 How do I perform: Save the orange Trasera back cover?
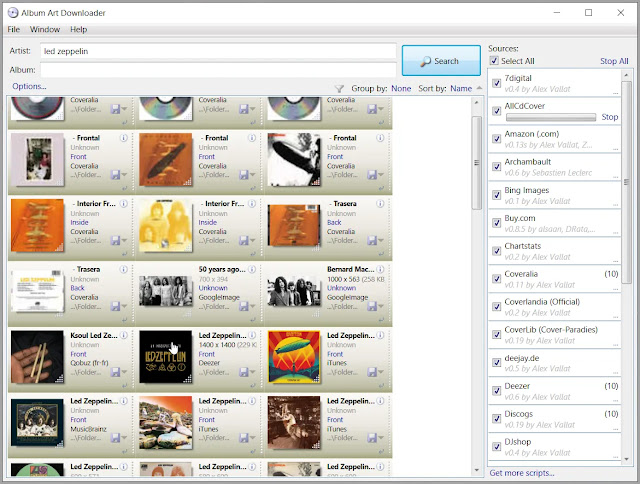click(x=372, y=240)
